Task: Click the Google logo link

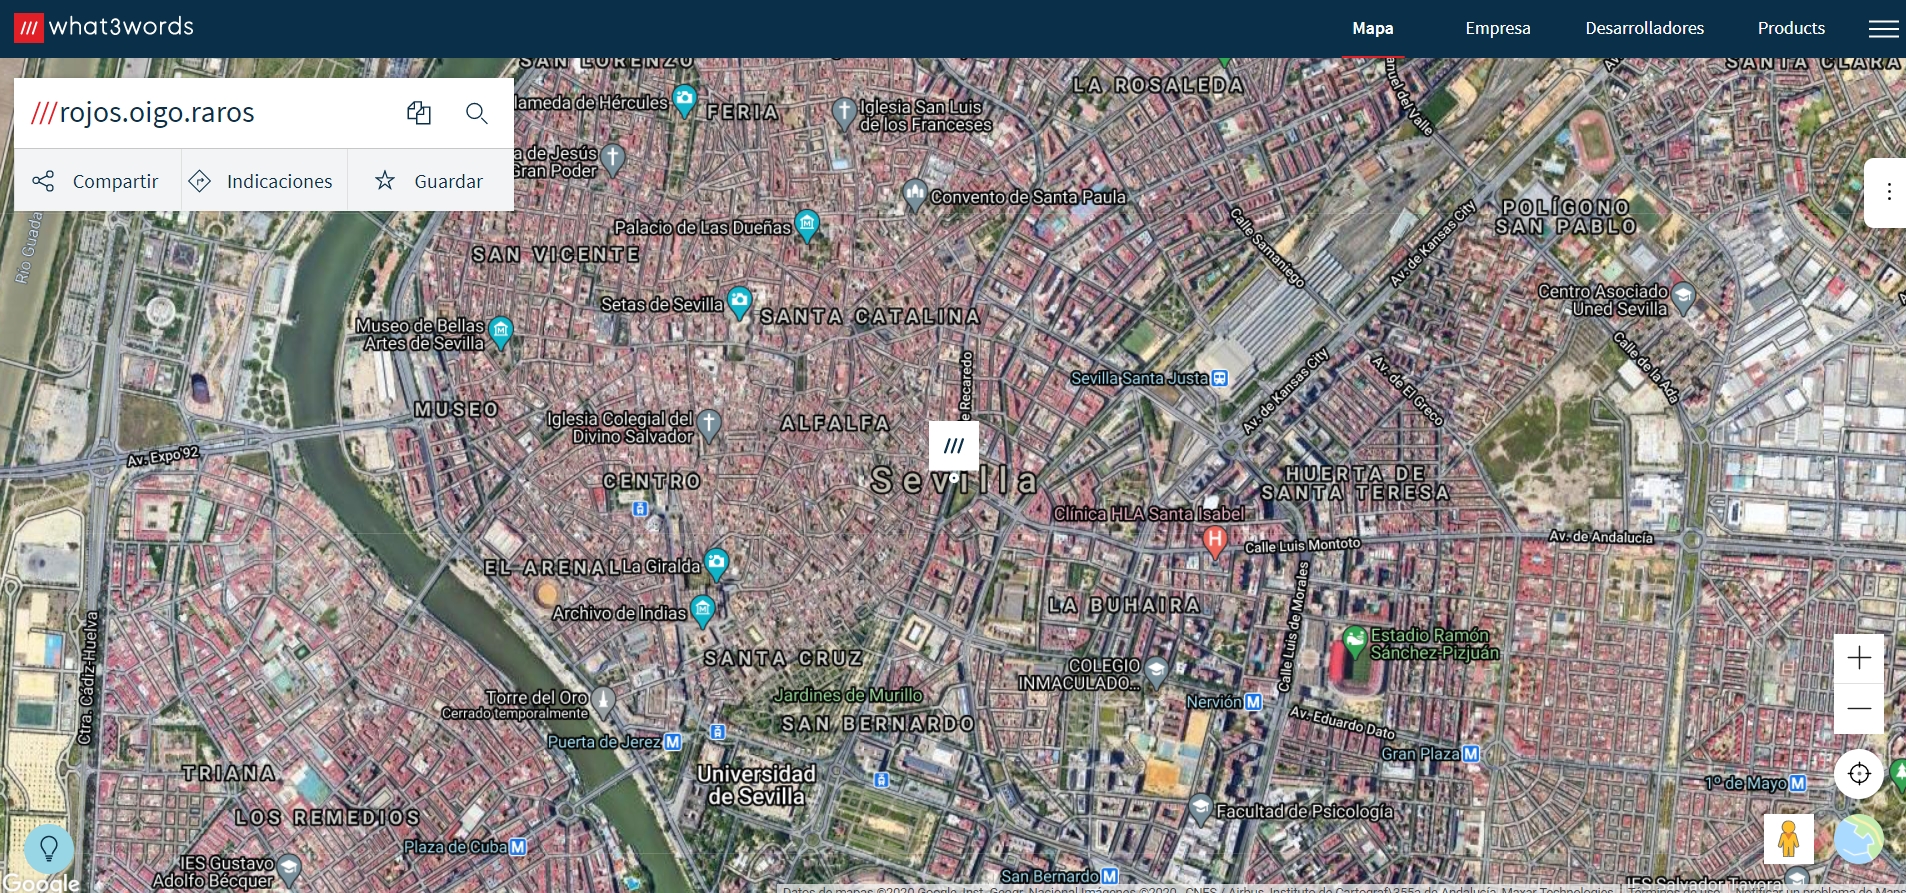Action: (41, 883)
